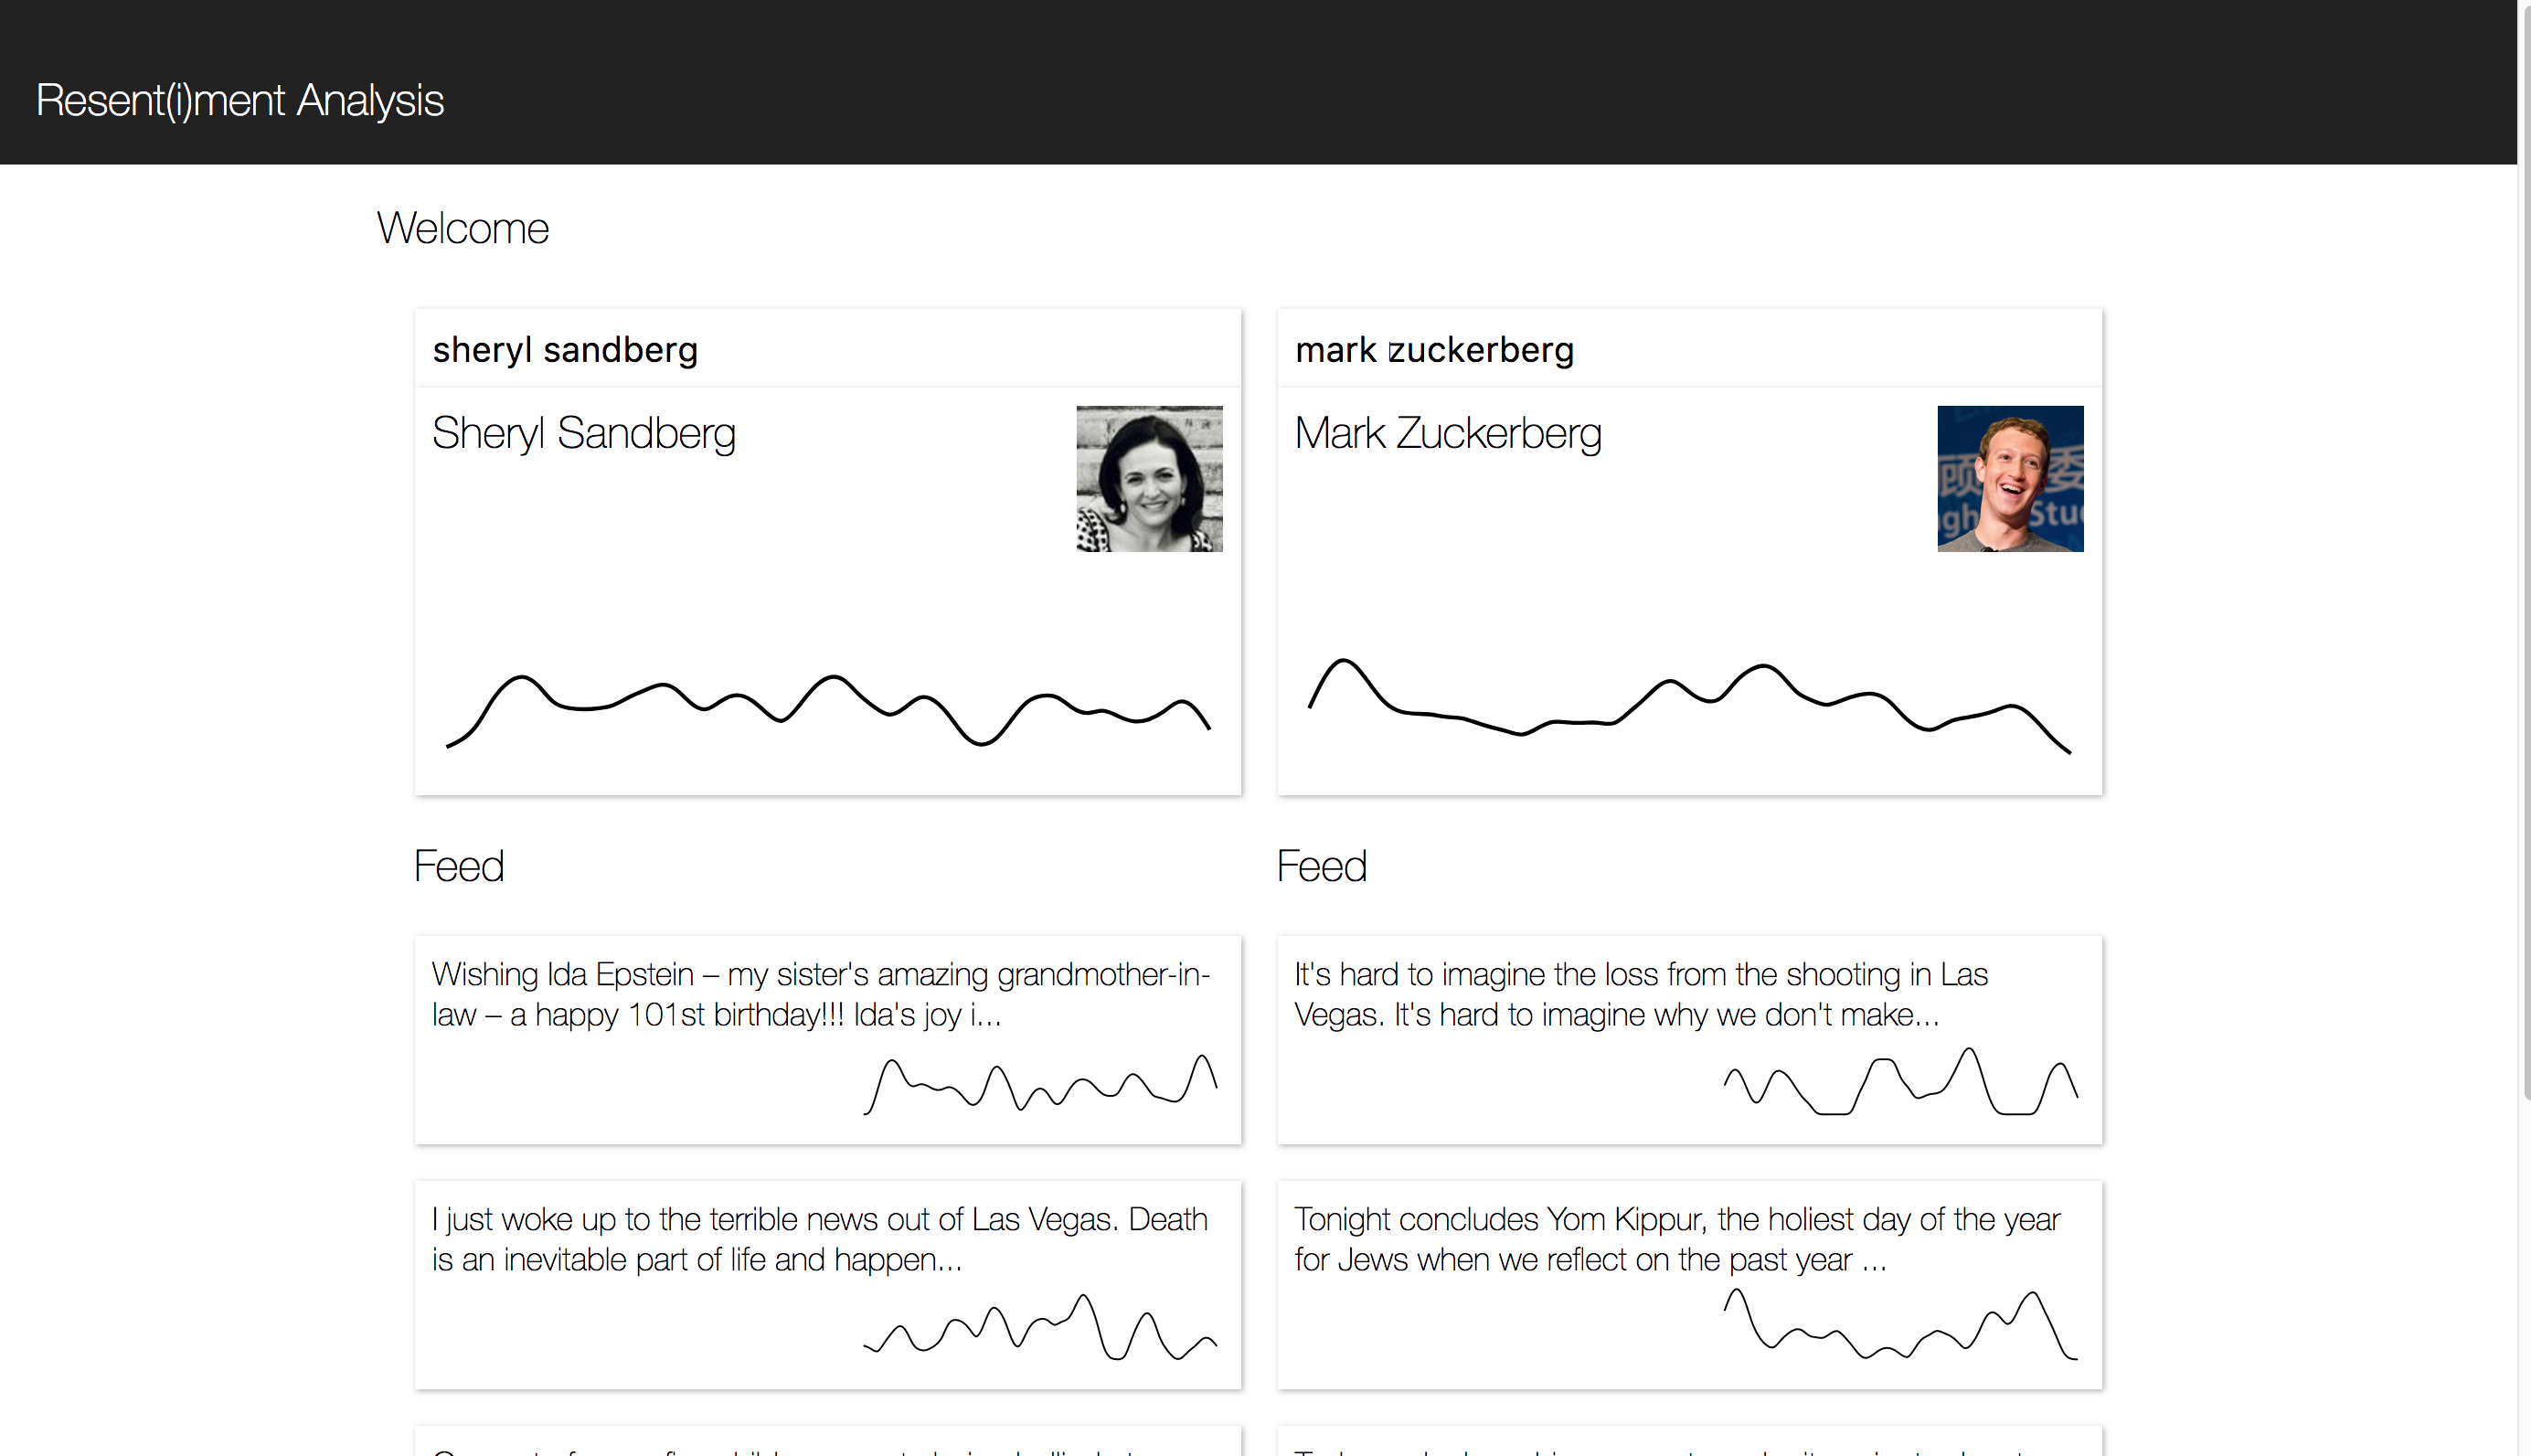This screenshot has width=2531, height=1456.
Task: Click the Mark Zuckerberg name heading
Action: click(x=1448, y=433)
